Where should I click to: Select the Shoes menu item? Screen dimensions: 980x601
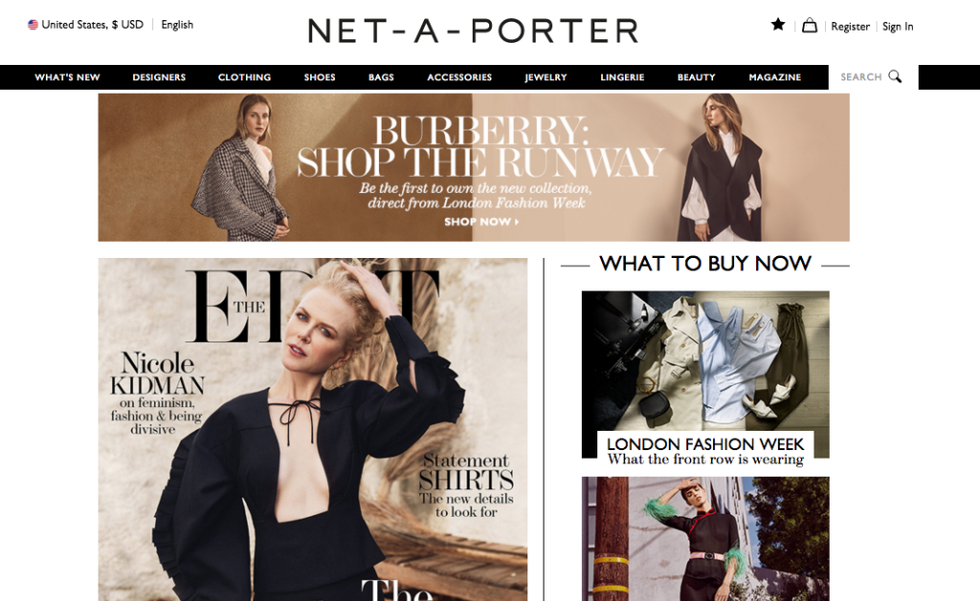[319, 77]
